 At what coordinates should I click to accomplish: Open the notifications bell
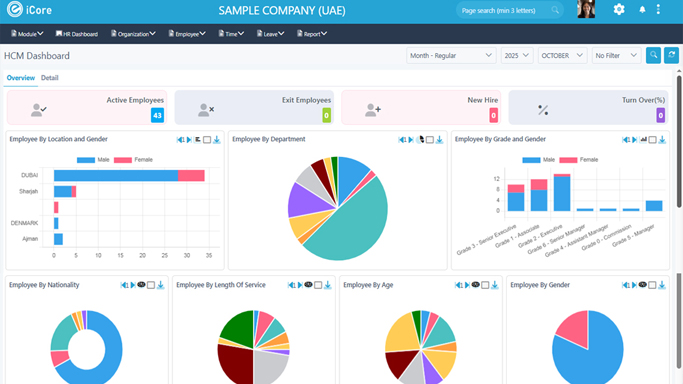point(642,10)
